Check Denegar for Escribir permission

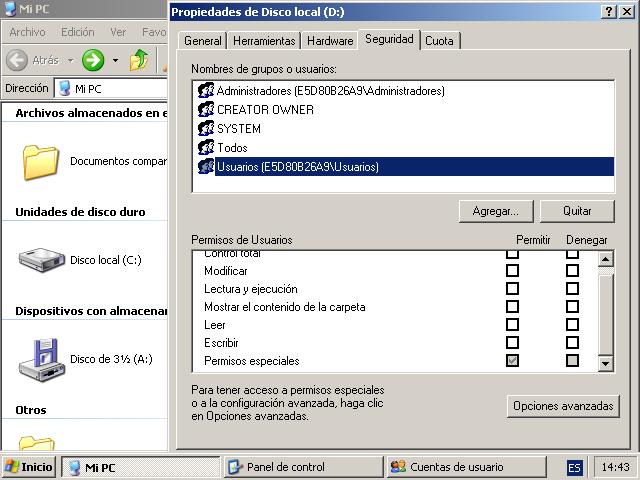click(572, 342)
